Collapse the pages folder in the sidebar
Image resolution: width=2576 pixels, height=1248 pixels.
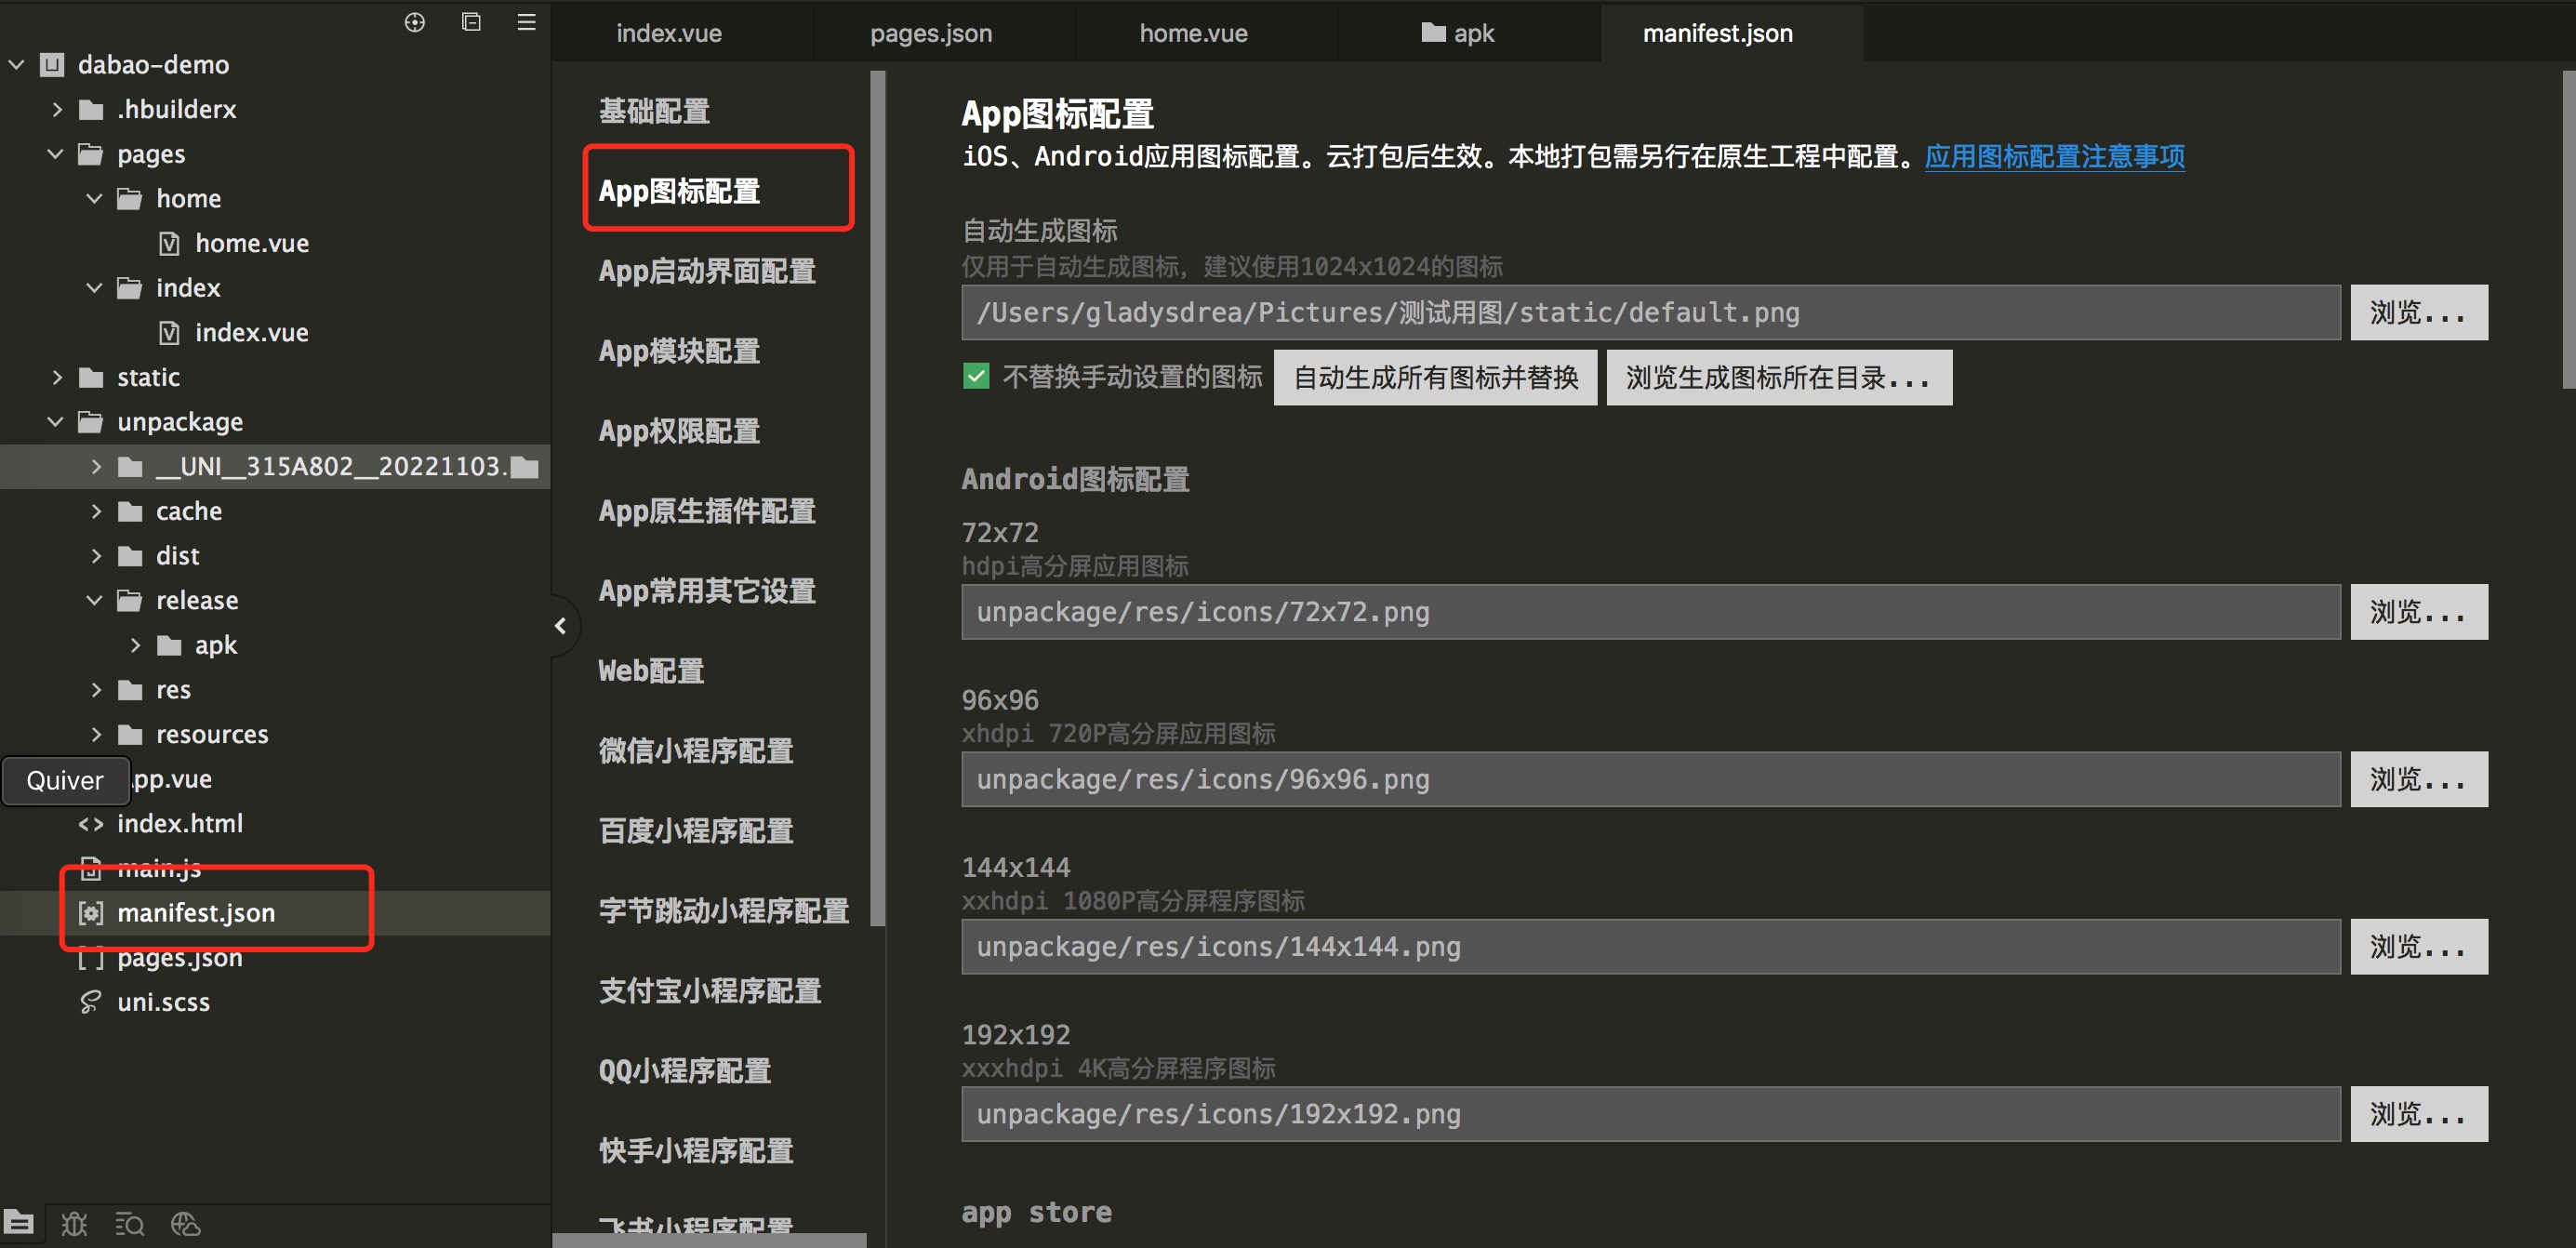tap(55, 153)
